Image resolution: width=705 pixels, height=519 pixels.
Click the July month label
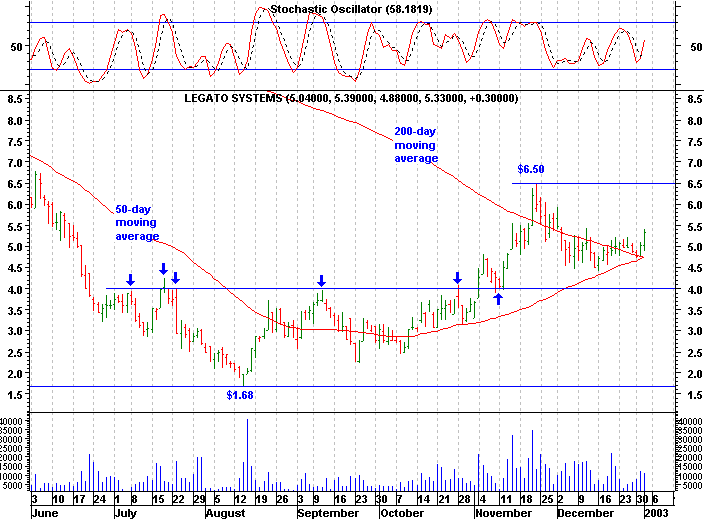pyautogui.click(x=125, y=513)
